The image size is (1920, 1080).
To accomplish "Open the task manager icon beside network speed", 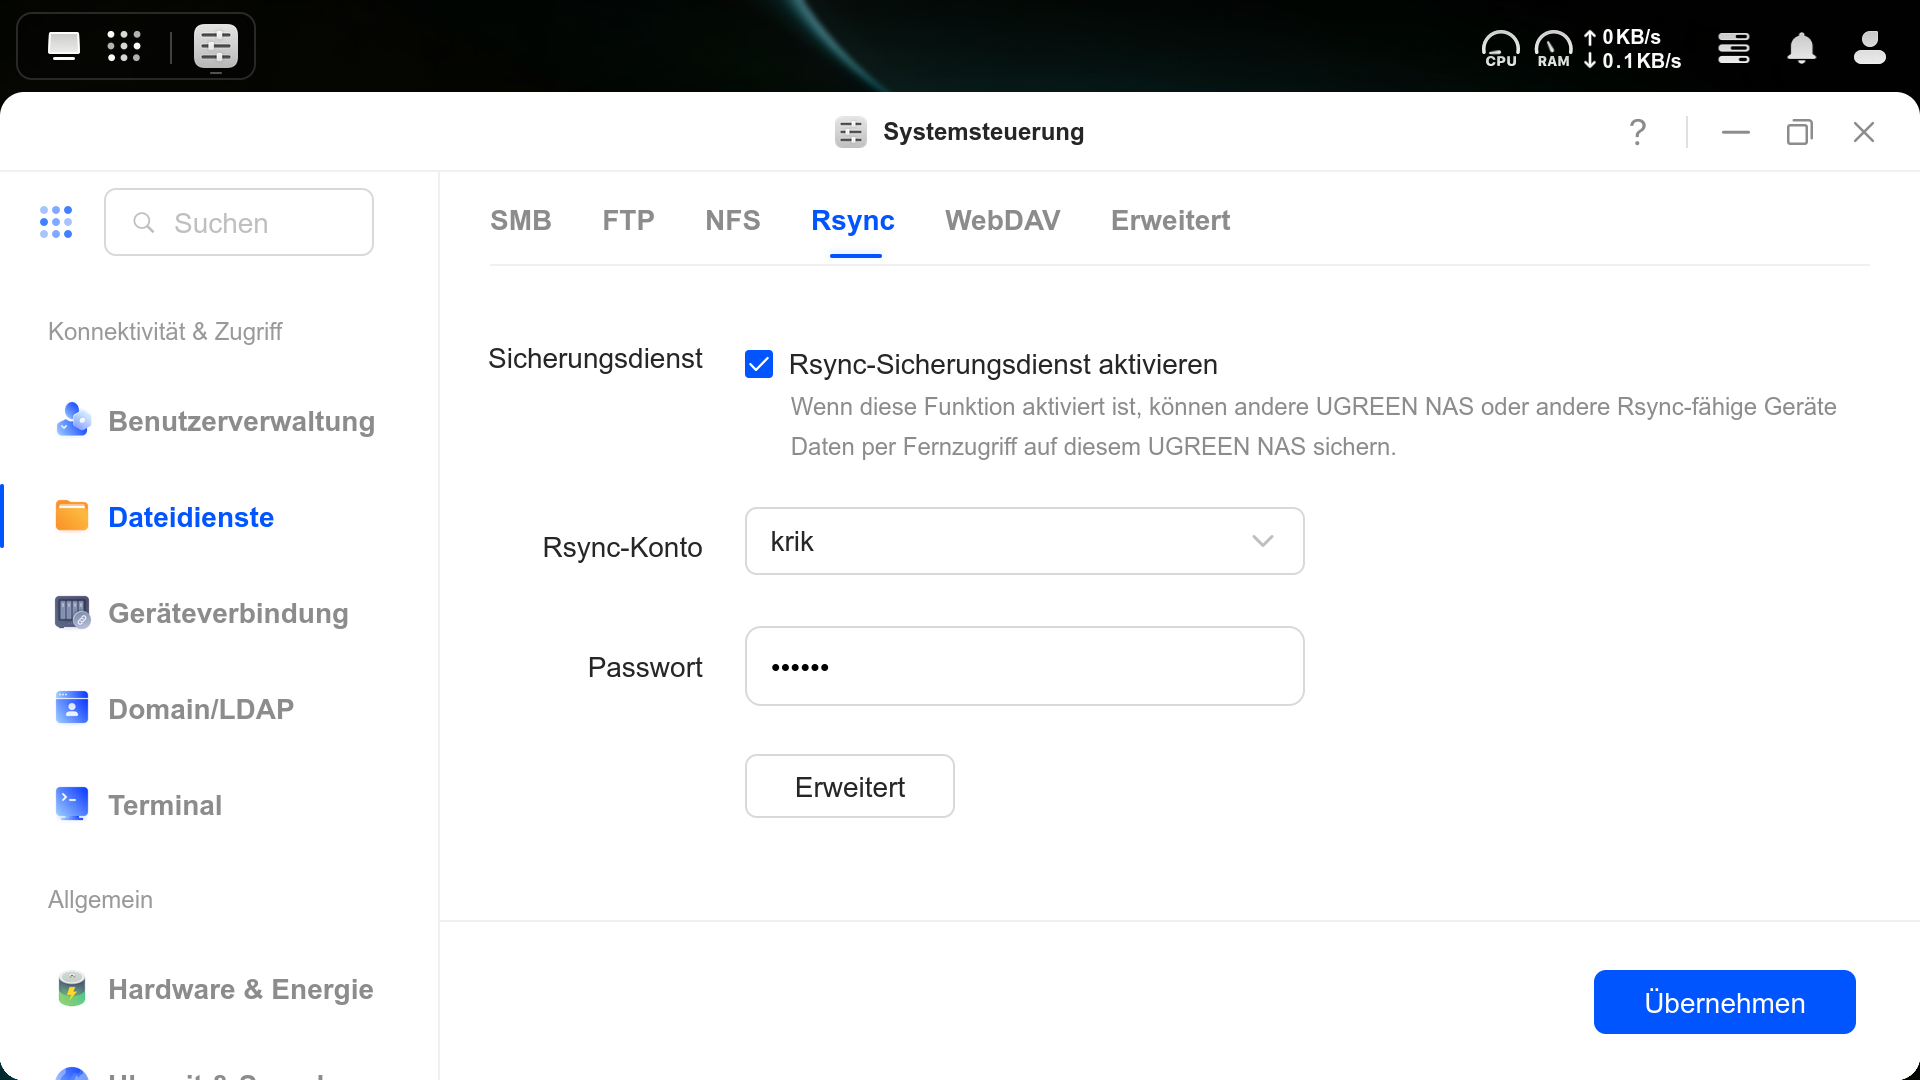I will click(1733, 48).
